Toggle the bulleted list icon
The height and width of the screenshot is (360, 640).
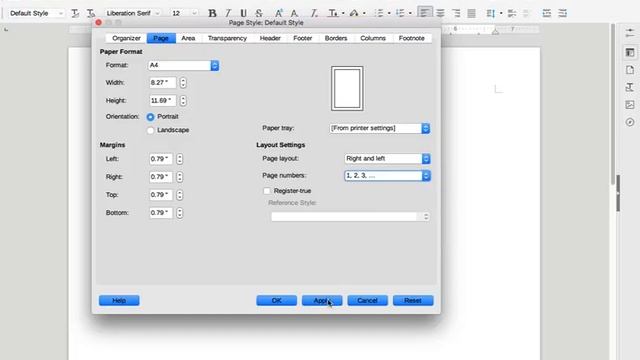pyautogui.click(x=379, y=13)
